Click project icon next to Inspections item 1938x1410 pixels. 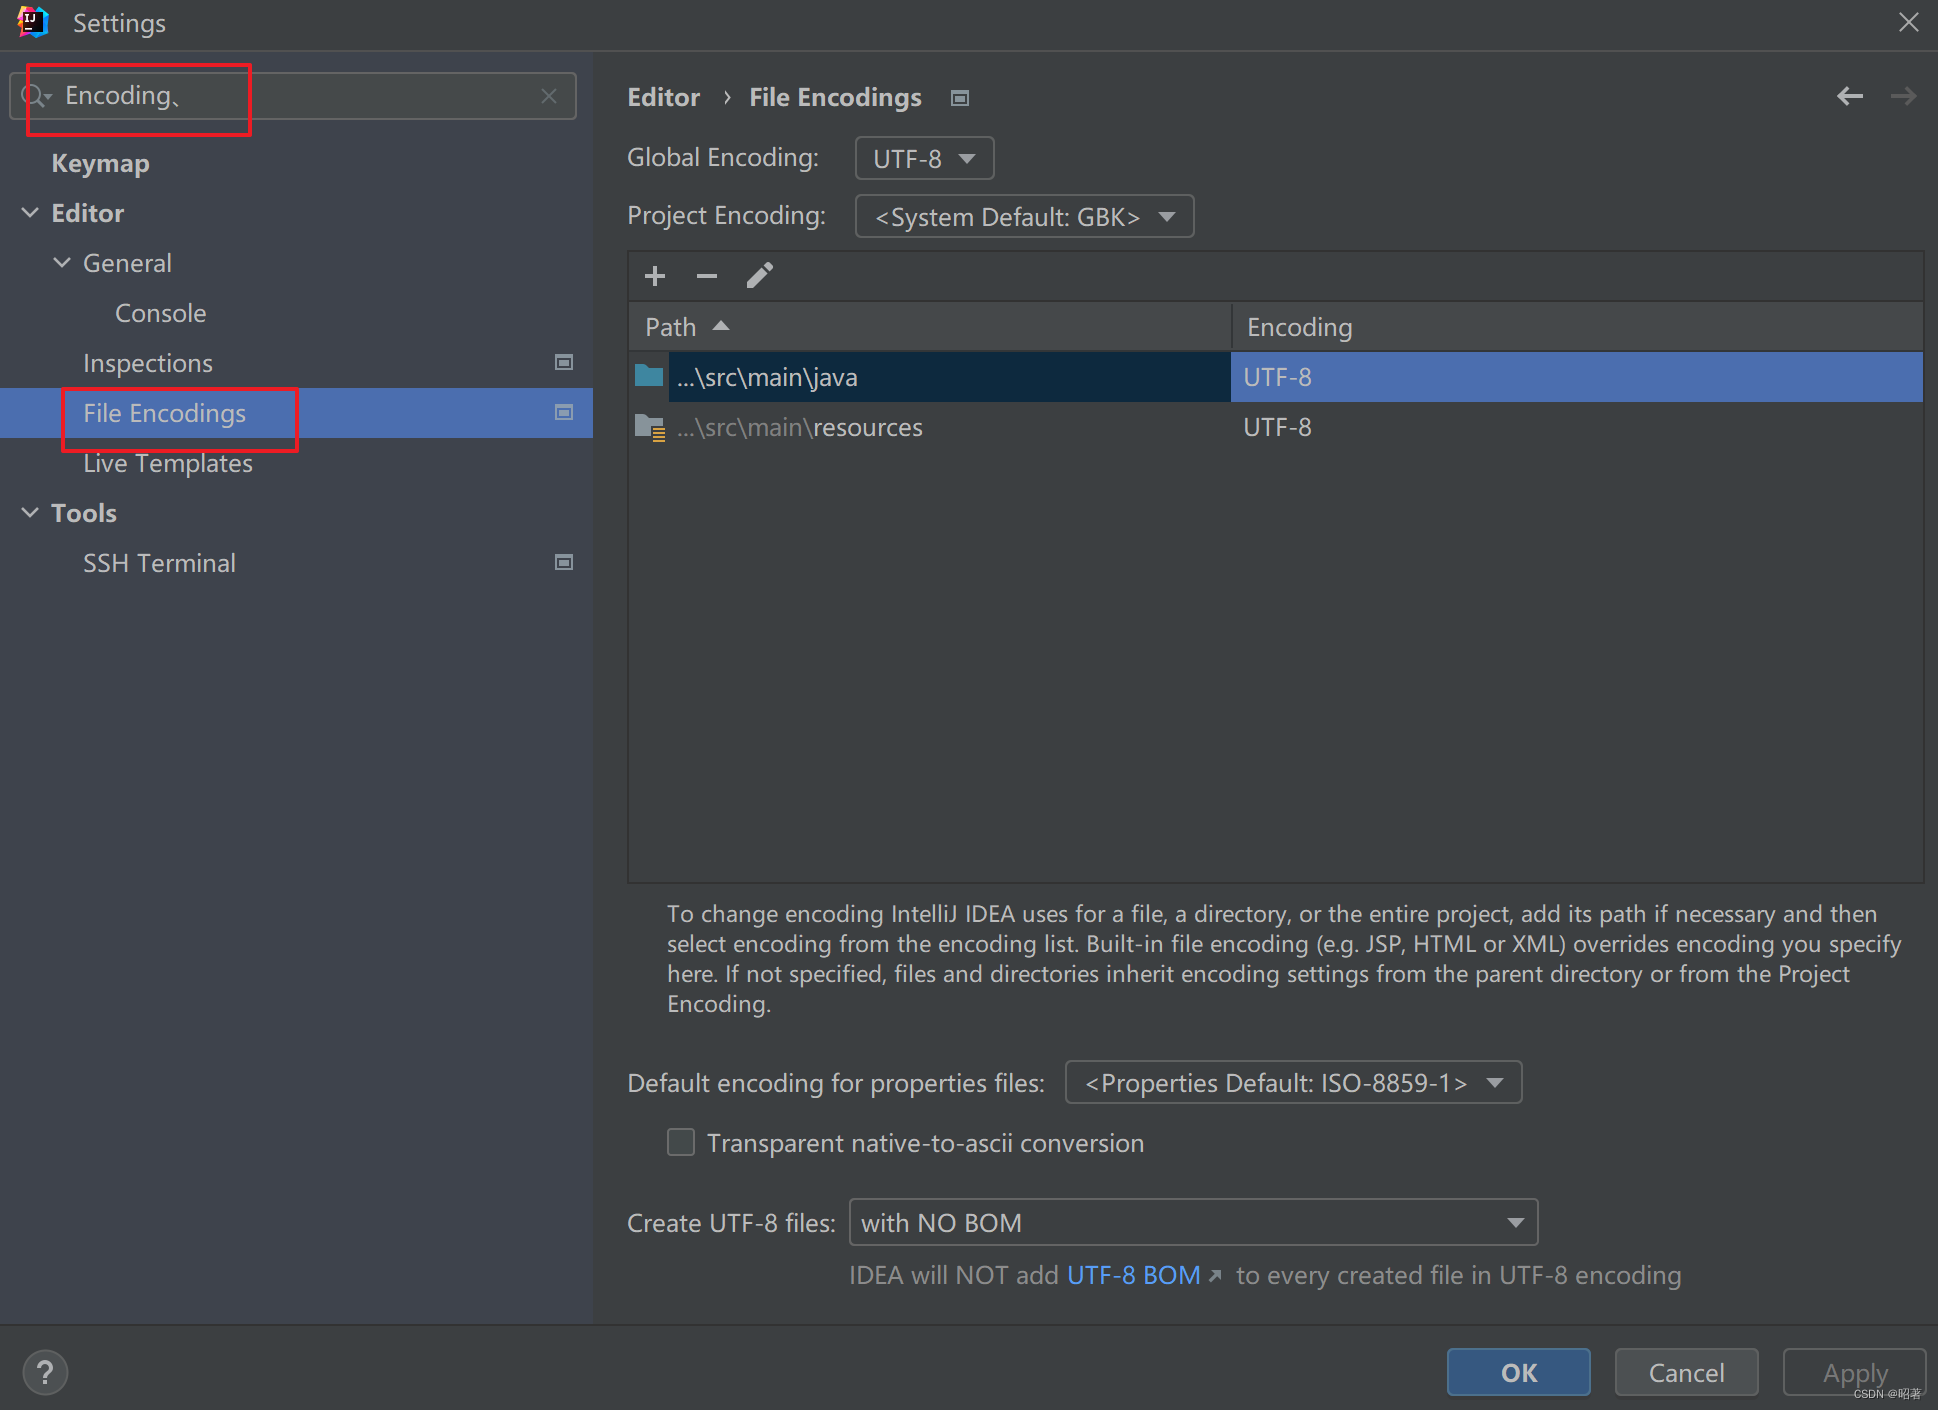click(x=564, y=362)
